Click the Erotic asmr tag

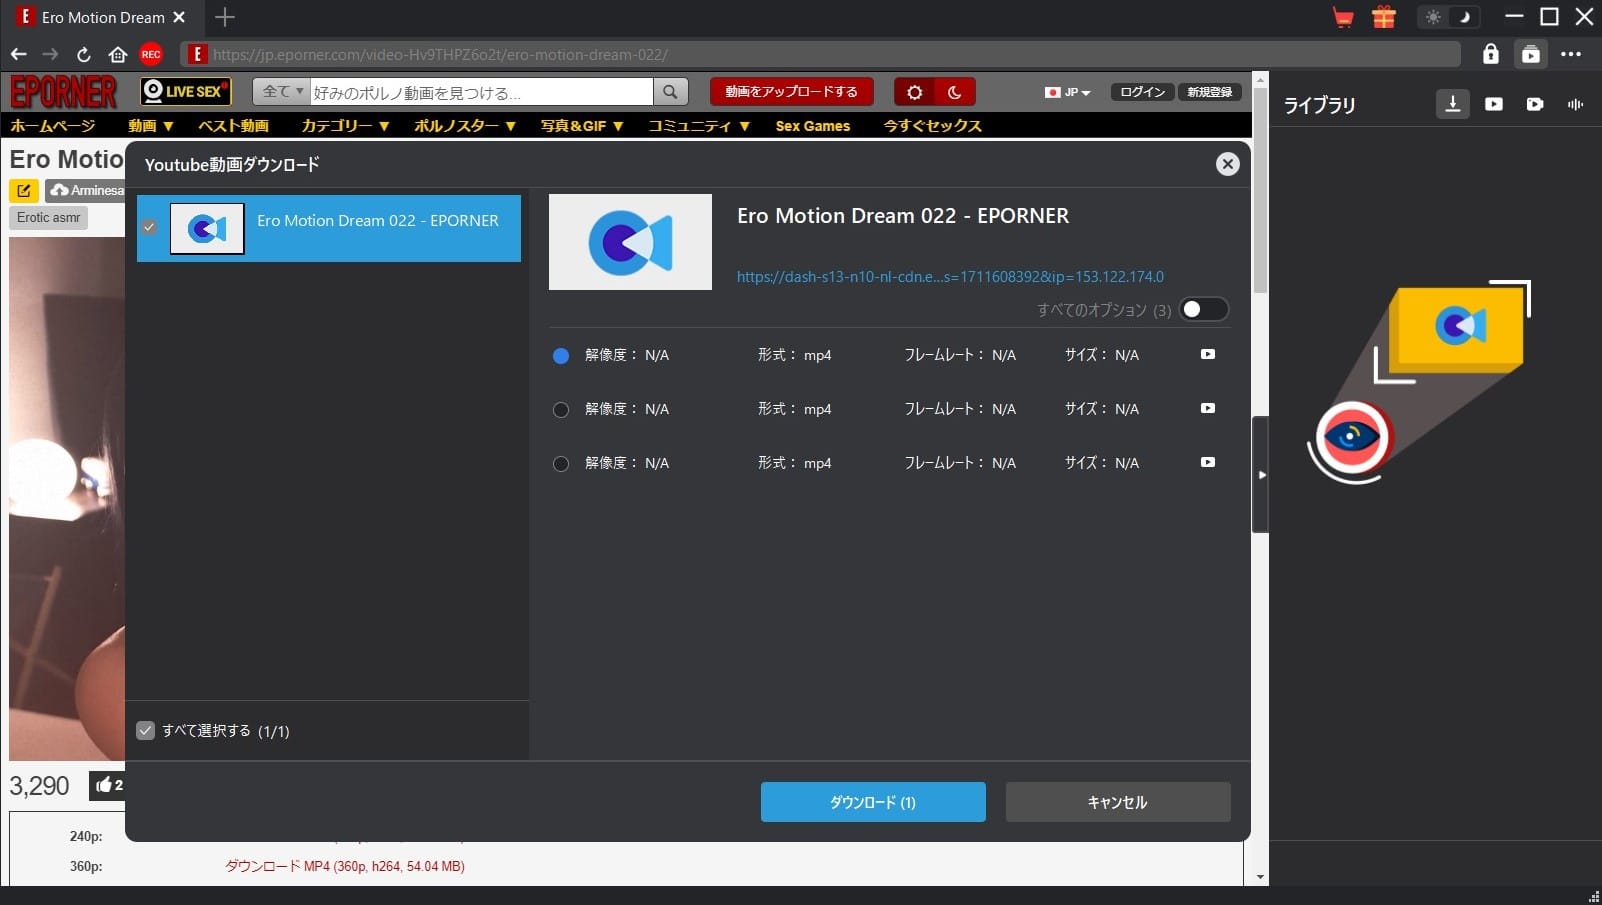[48, 218]
